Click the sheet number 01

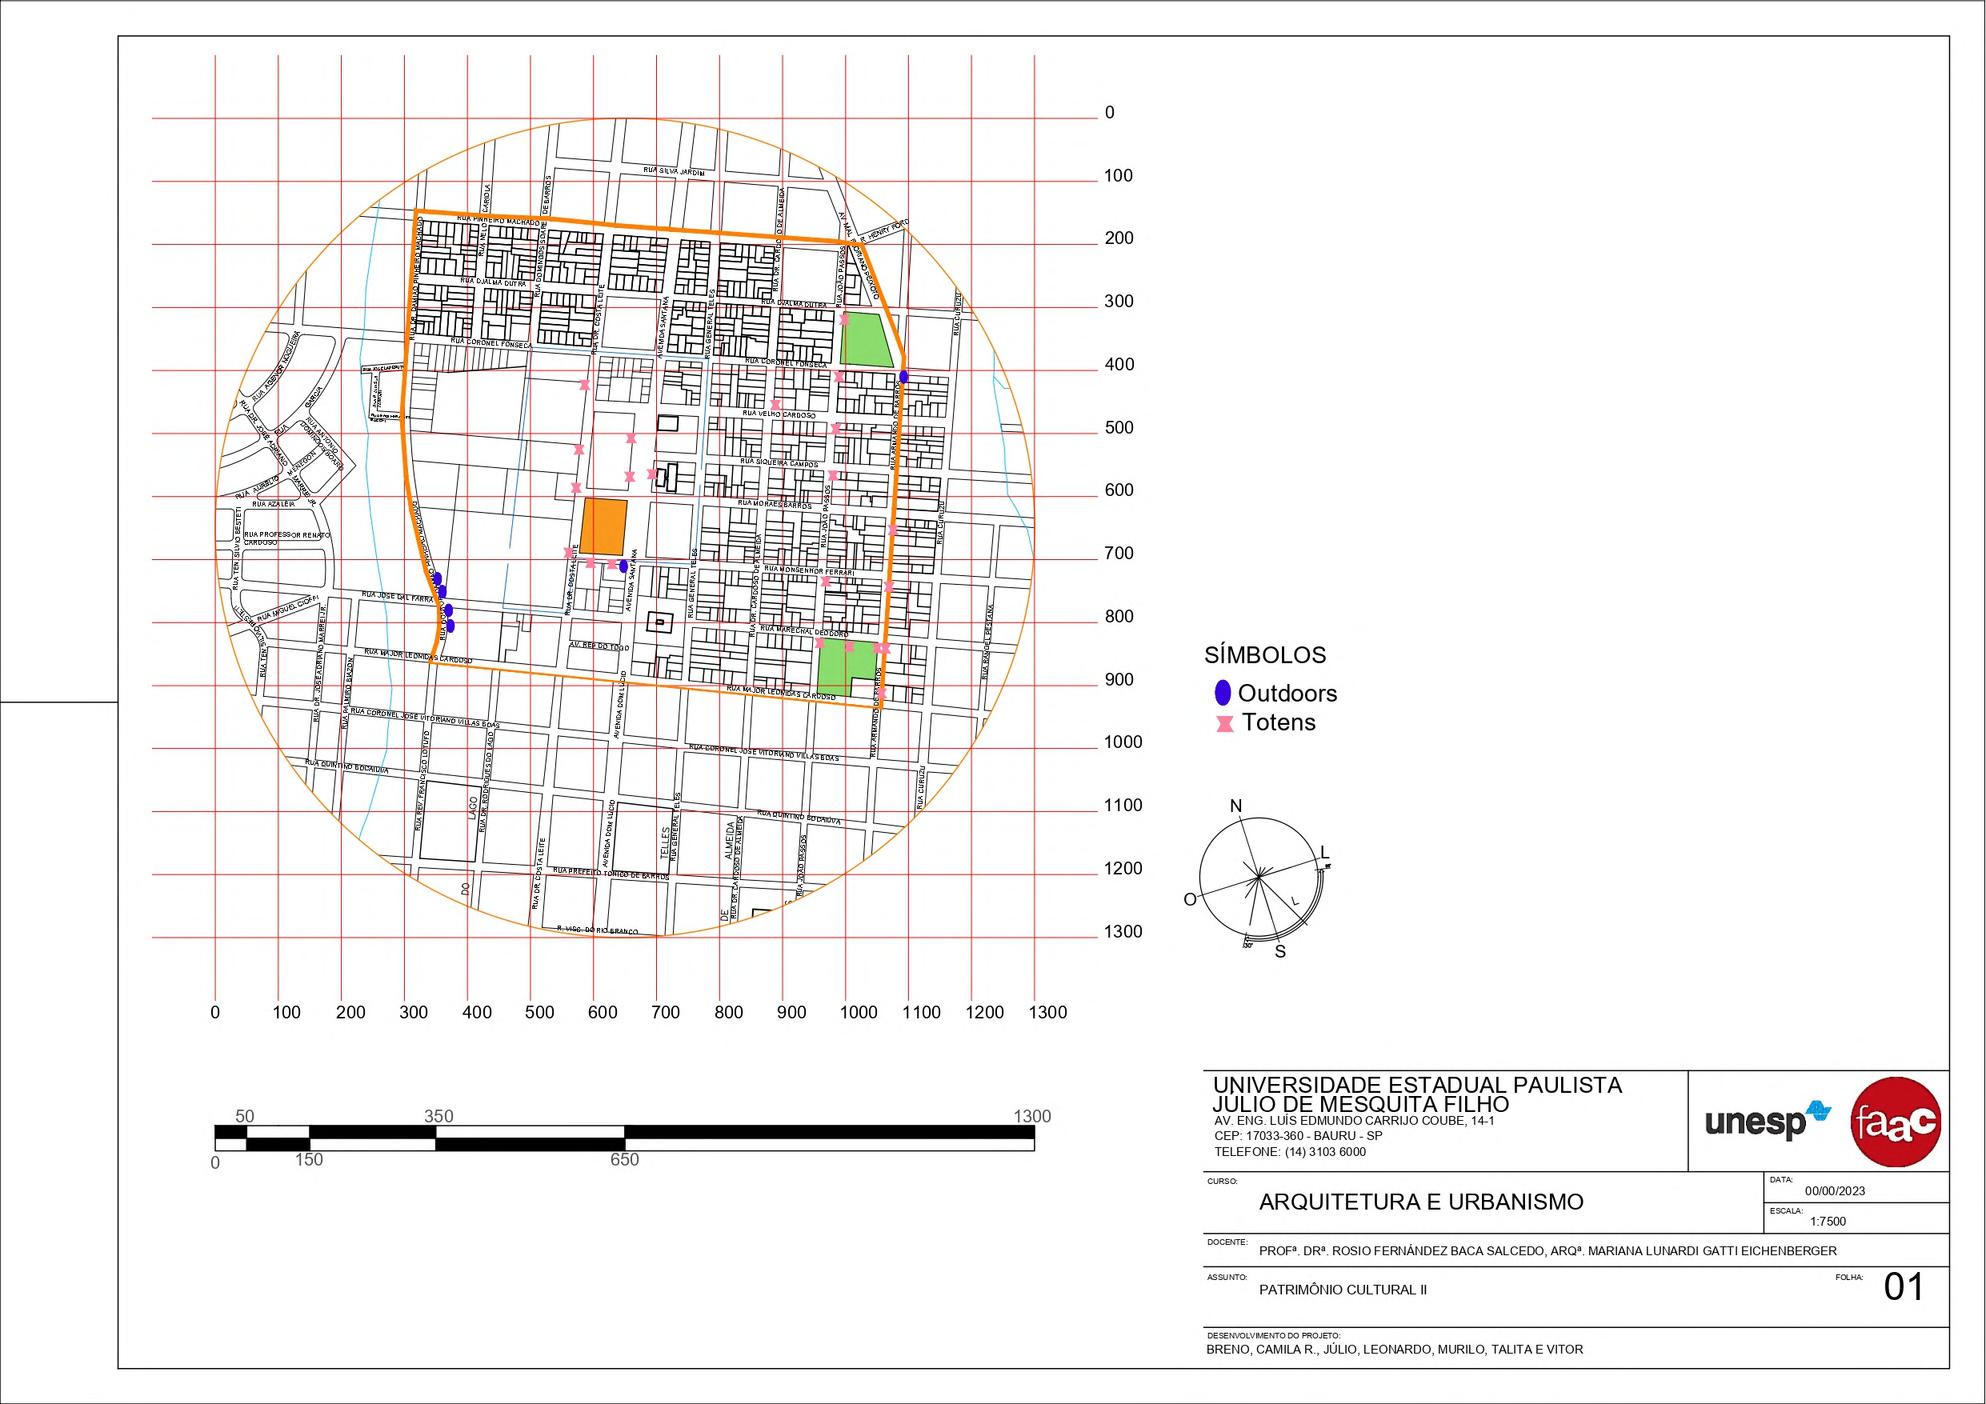1903,1288
